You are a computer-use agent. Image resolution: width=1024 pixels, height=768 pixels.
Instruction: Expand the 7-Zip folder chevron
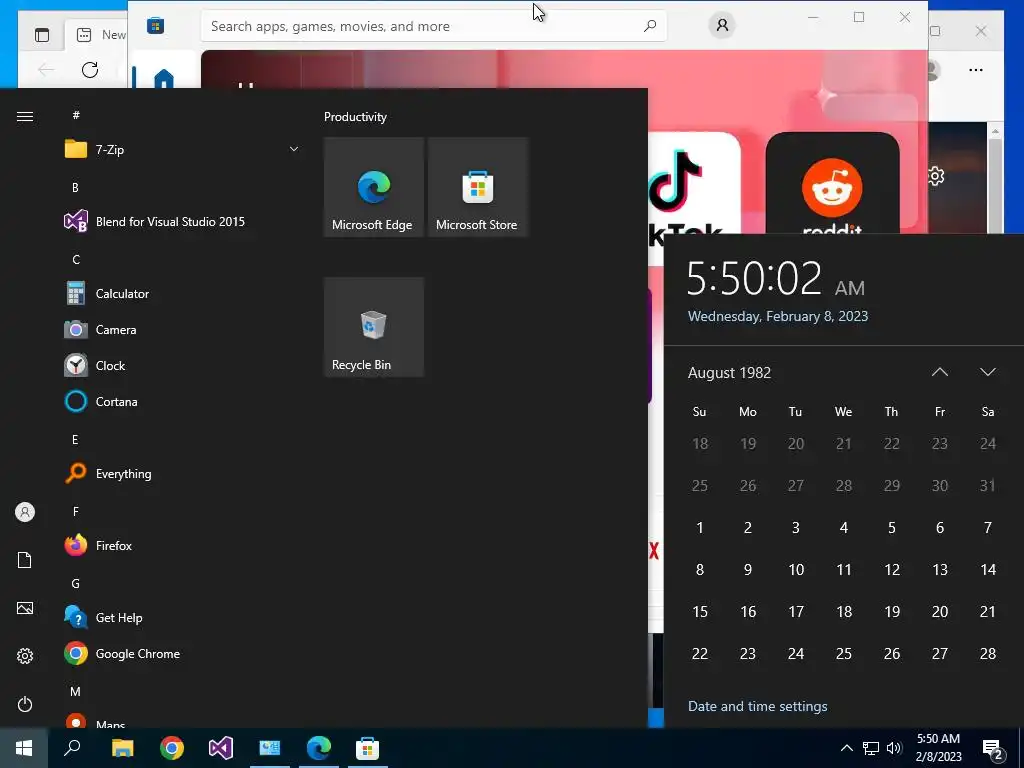point(294,150)
